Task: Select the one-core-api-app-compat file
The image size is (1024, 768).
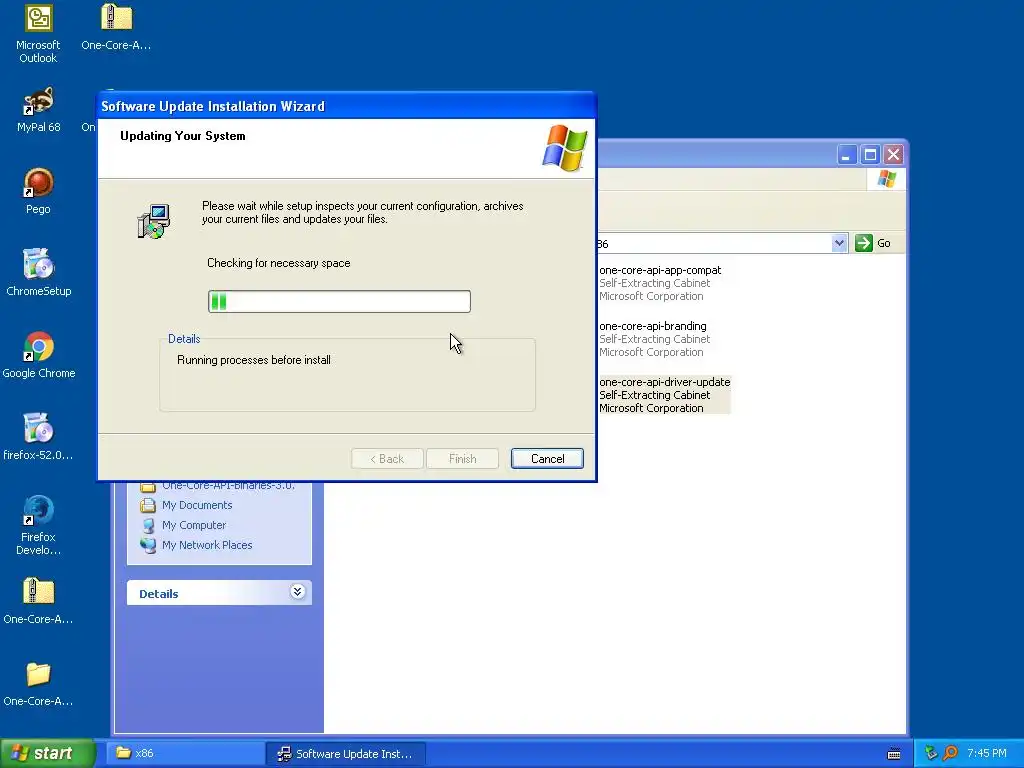Action: click(660, 283)
